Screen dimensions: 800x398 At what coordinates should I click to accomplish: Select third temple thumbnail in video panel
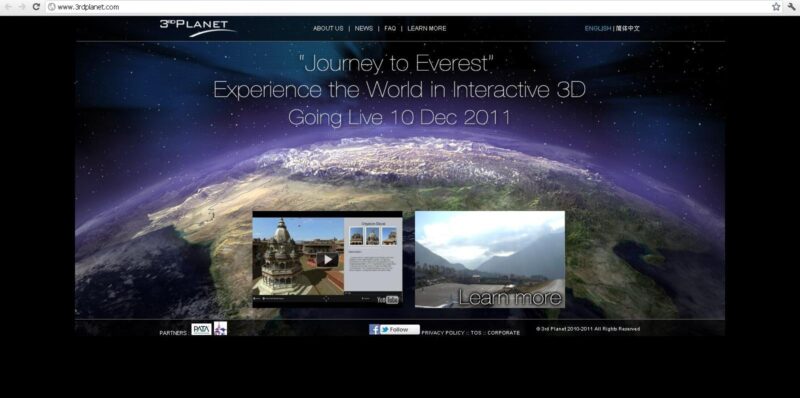(390, 236)
